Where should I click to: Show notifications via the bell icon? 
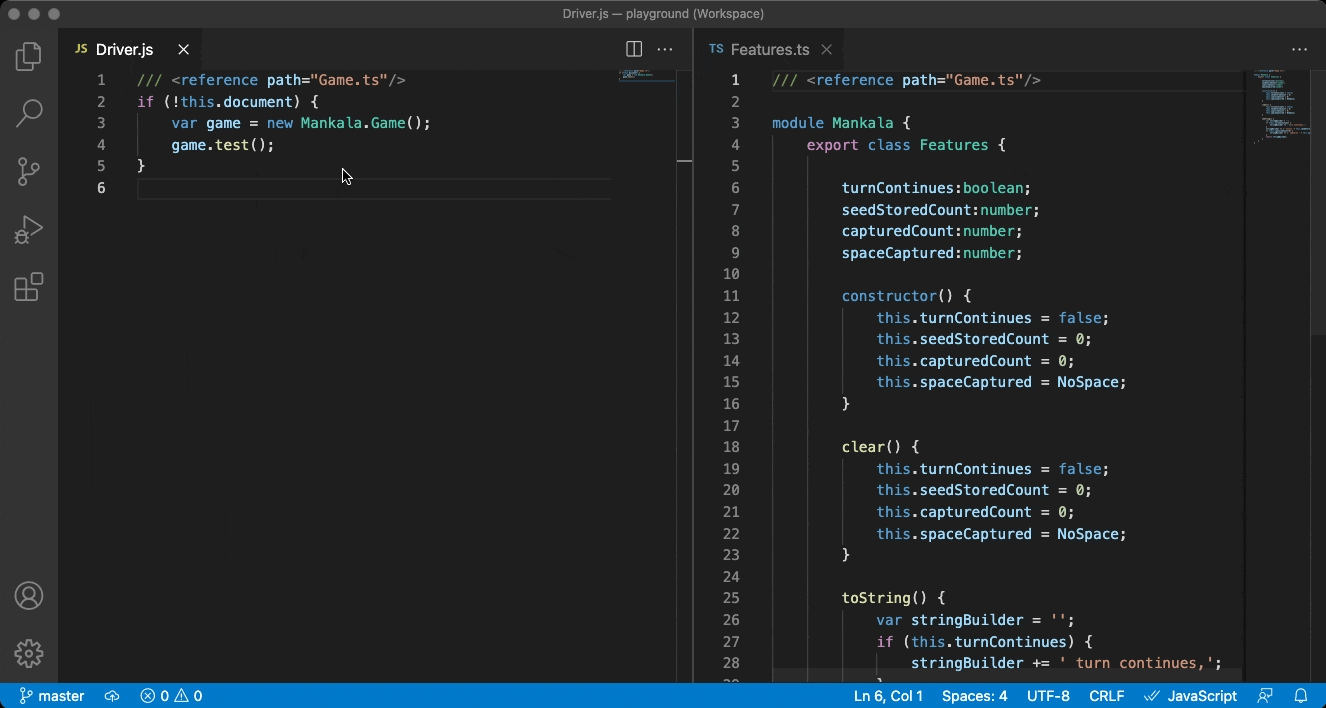coord(1301,696)
